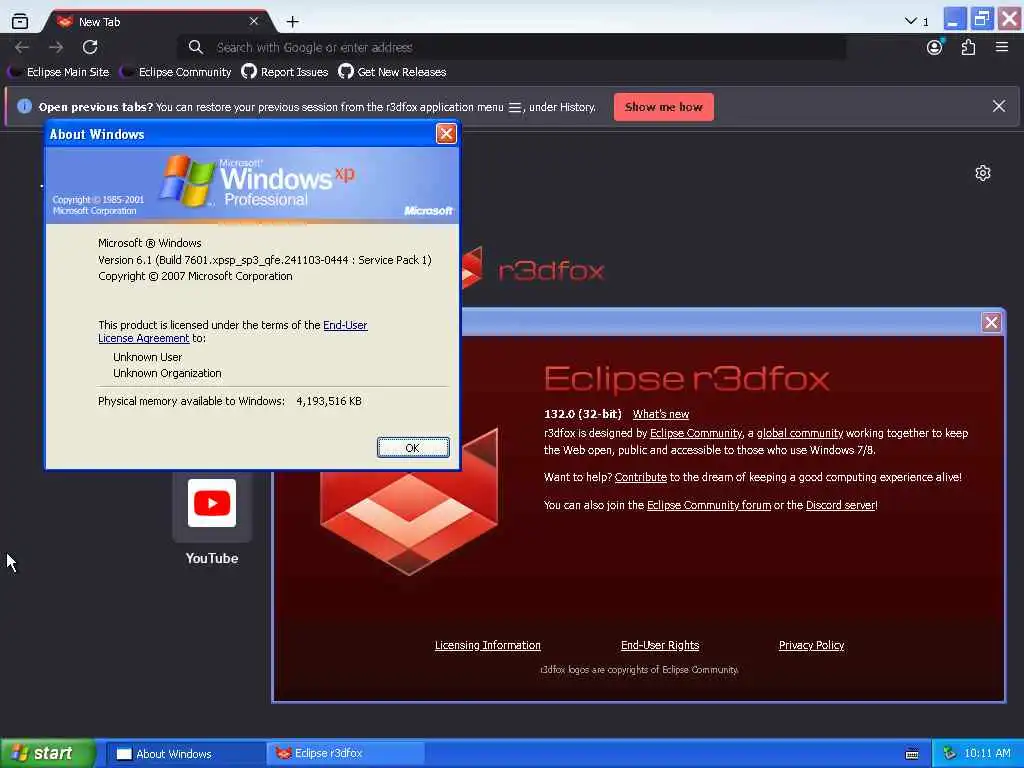The width and height of the screenshot is (1024, 768).
Task: Click the Unknown User text
Action: click(x=148, y=357)
